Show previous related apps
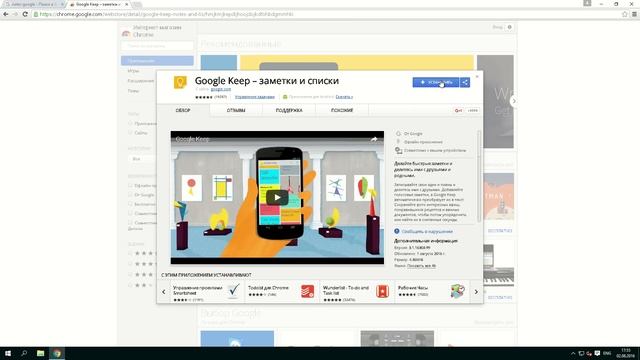Image resolution: width=640 pixels, height=360 pixels. pyautogui.click(x=164, y=292)
